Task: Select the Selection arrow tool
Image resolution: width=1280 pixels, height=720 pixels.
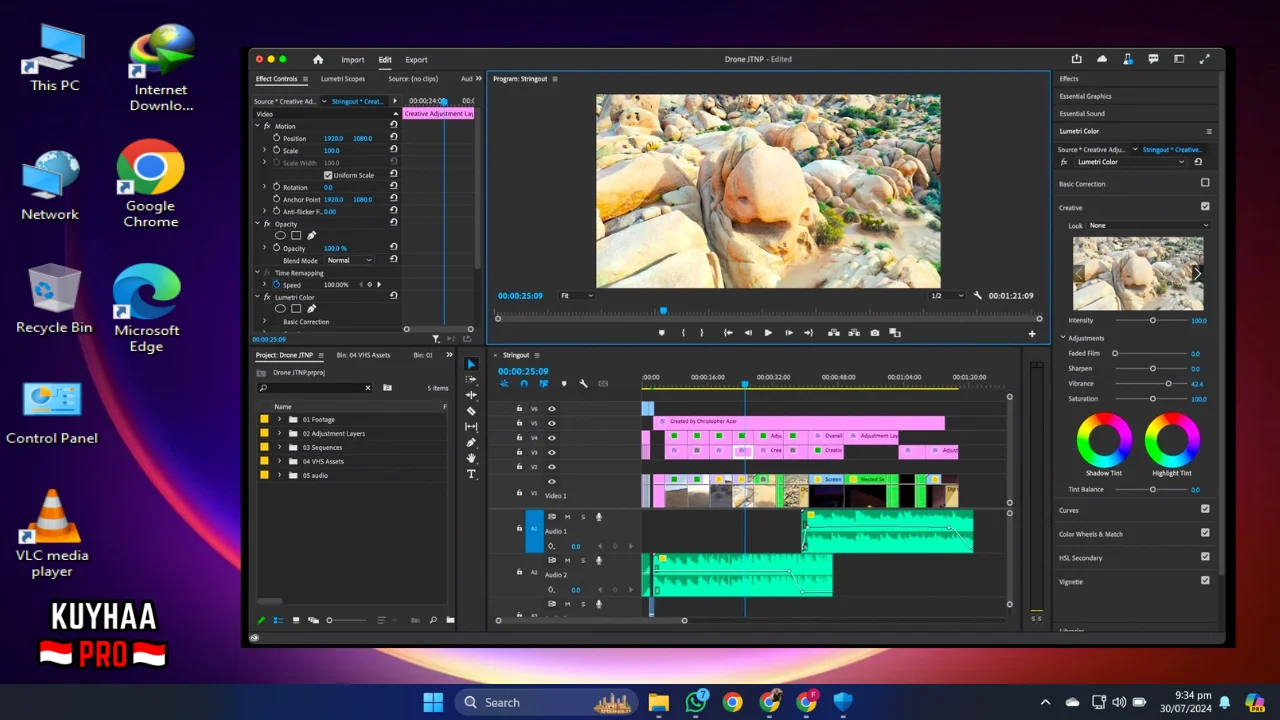Action: [x=471, y=364]
